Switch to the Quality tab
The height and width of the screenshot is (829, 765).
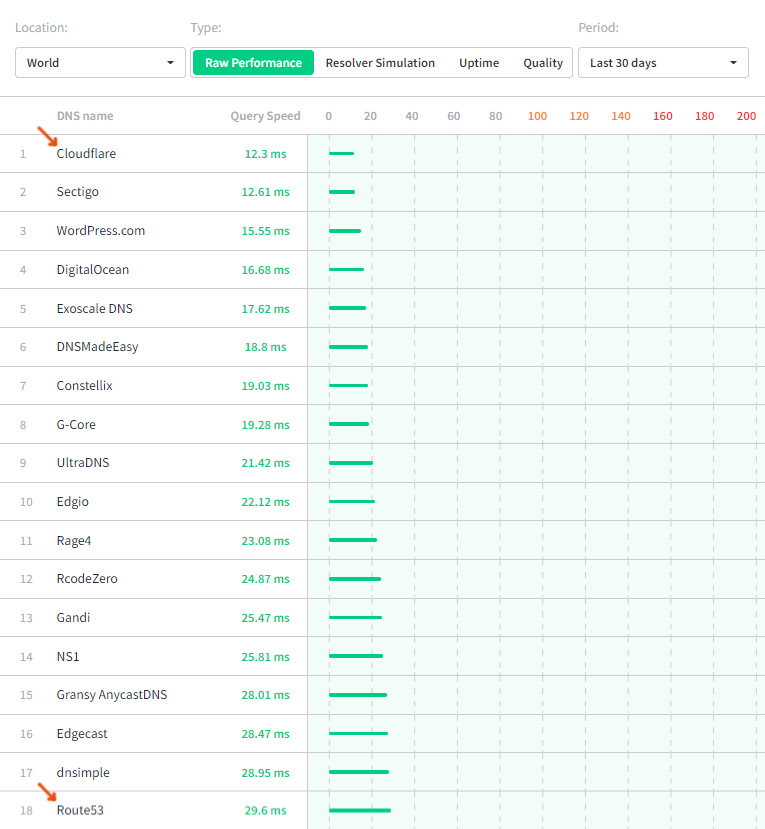(543, 63)
